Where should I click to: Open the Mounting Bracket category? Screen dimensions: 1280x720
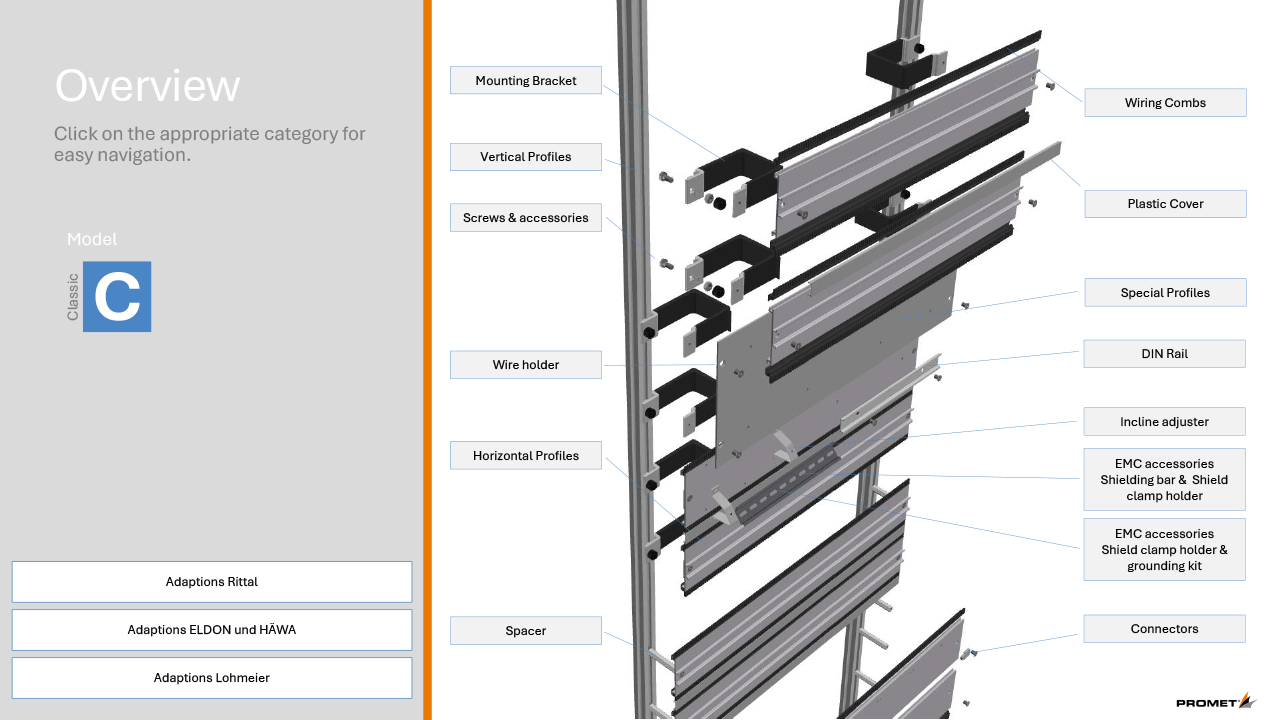[x=526, y=81]
